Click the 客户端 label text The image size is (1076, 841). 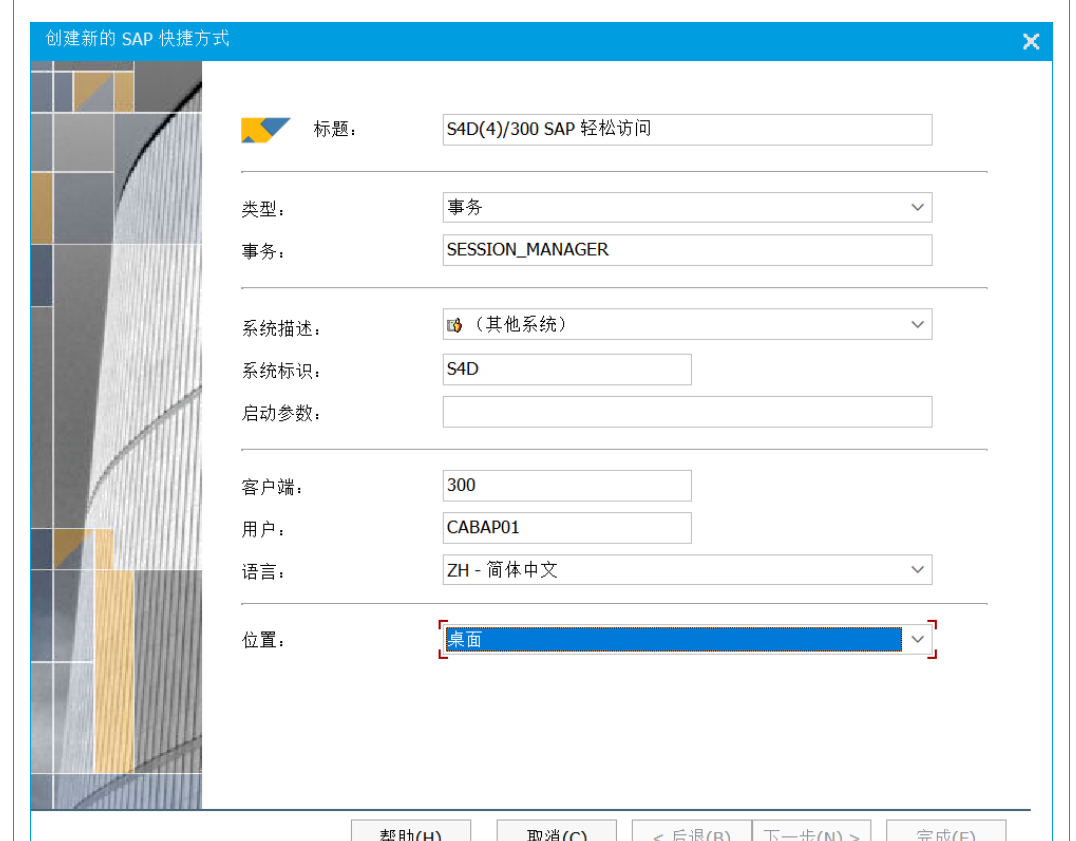(x=272, y=488)
